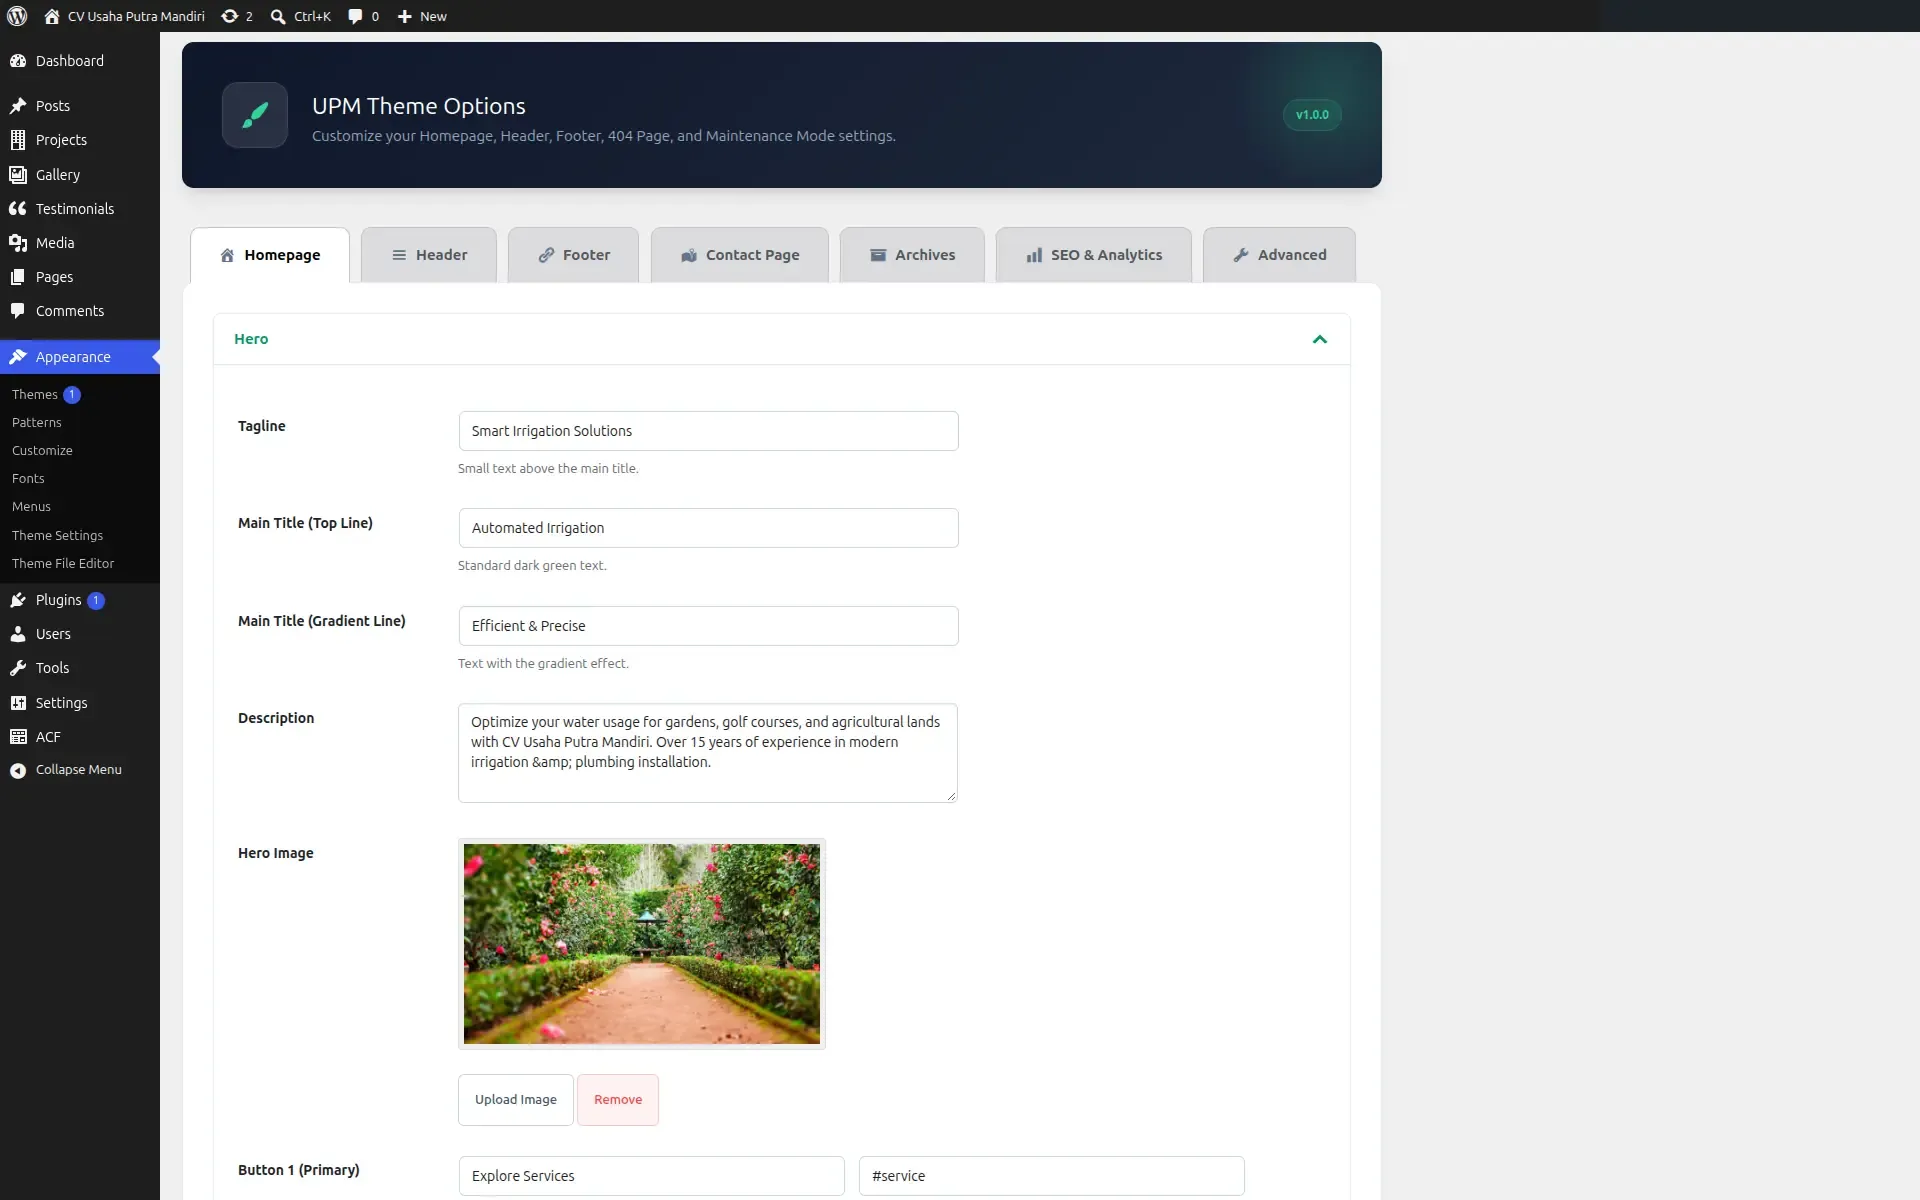Image resolution: width=1920 pixels, height=1200 pixels.
Task: Select the Homepage tab
Action: click(270, 255)
